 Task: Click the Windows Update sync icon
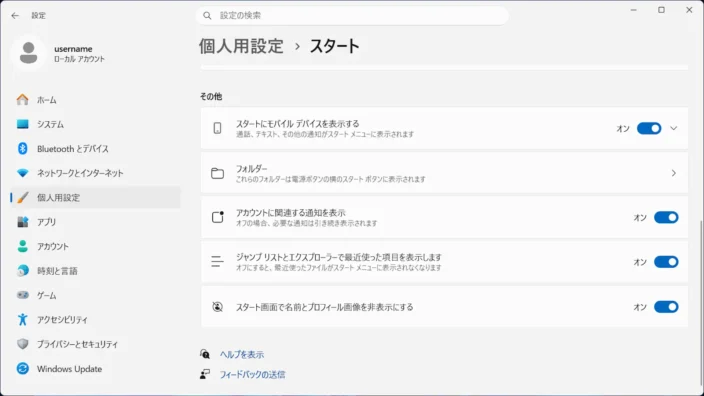(22, 369)
